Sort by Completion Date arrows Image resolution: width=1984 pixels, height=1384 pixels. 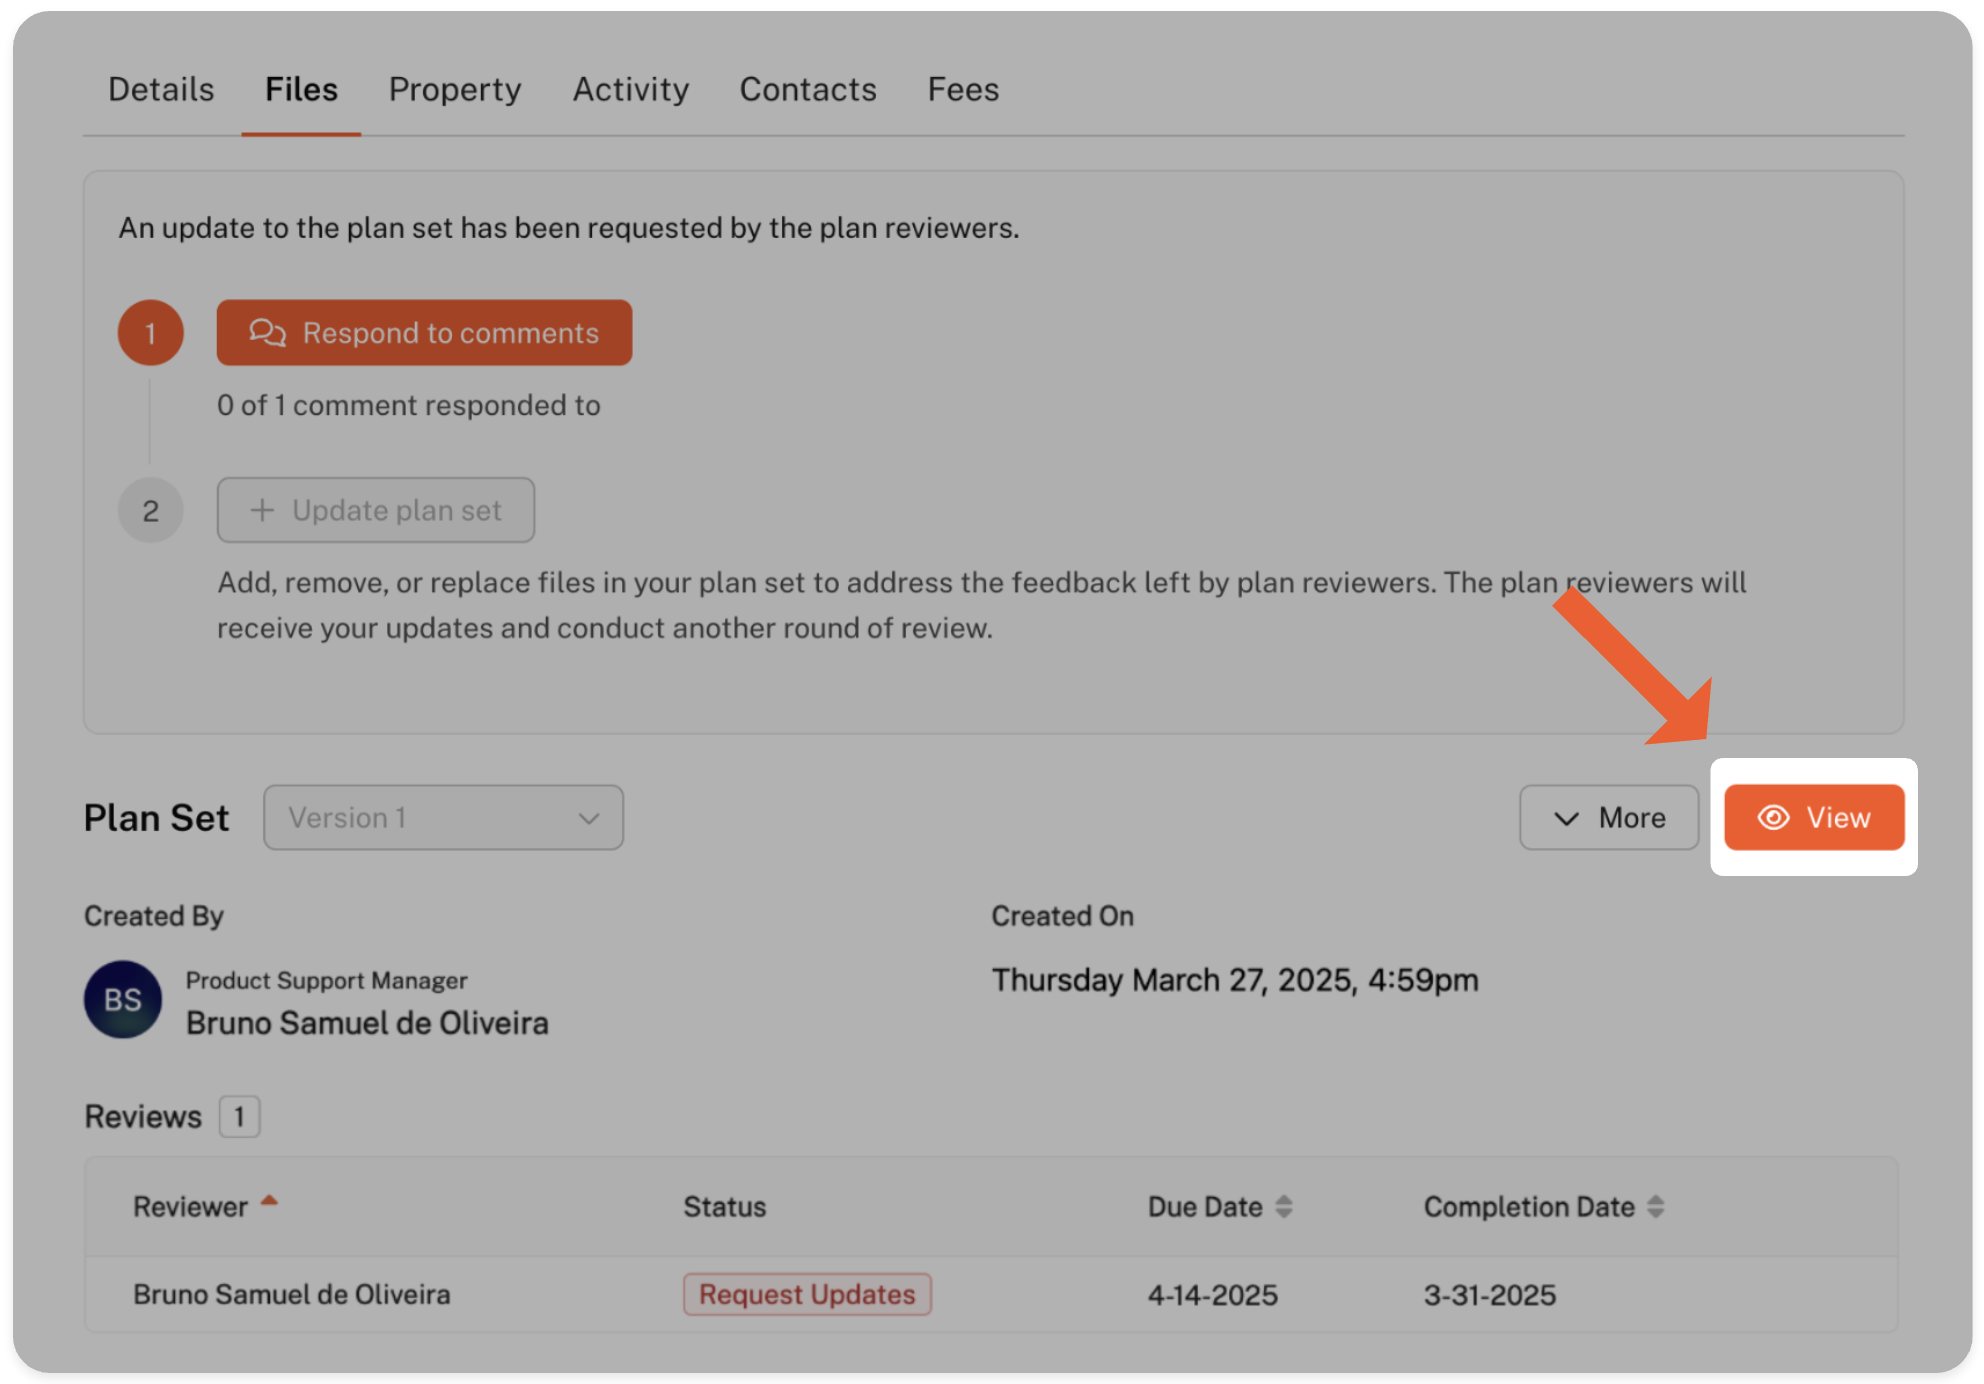coord(1656,1207)
